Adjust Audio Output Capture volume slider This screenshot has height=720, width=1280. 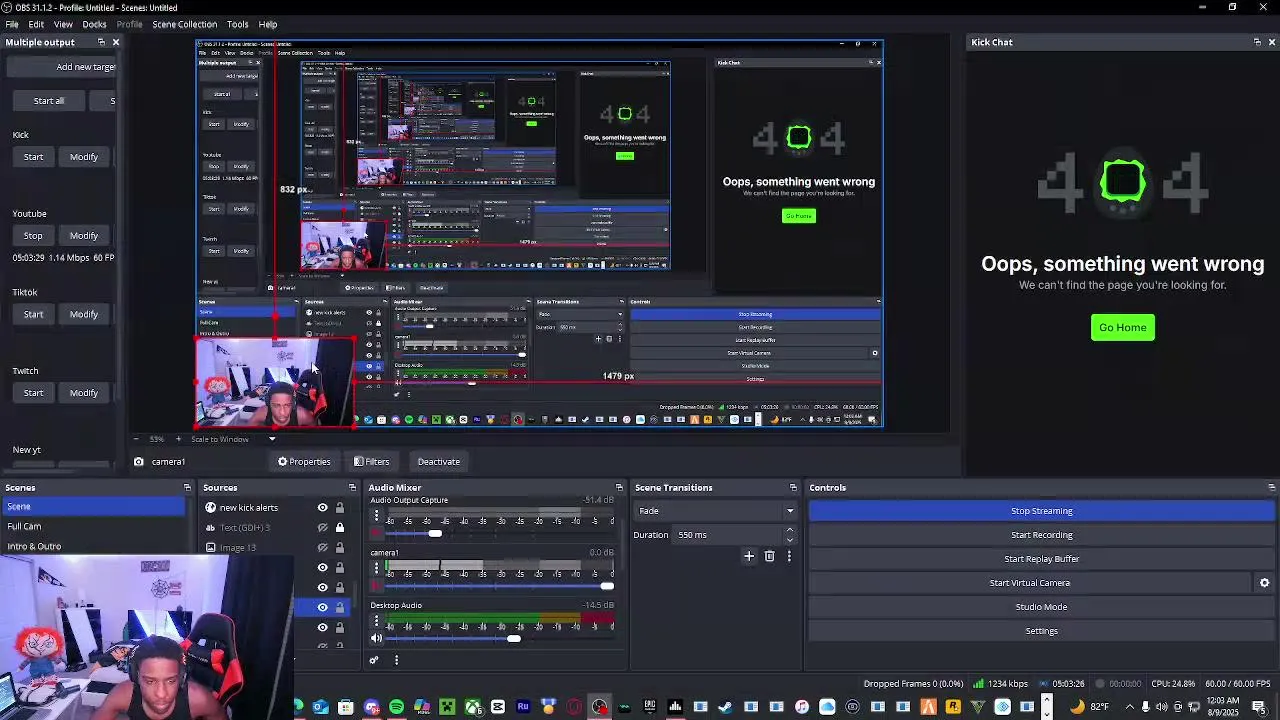click(x=500, y=533)
